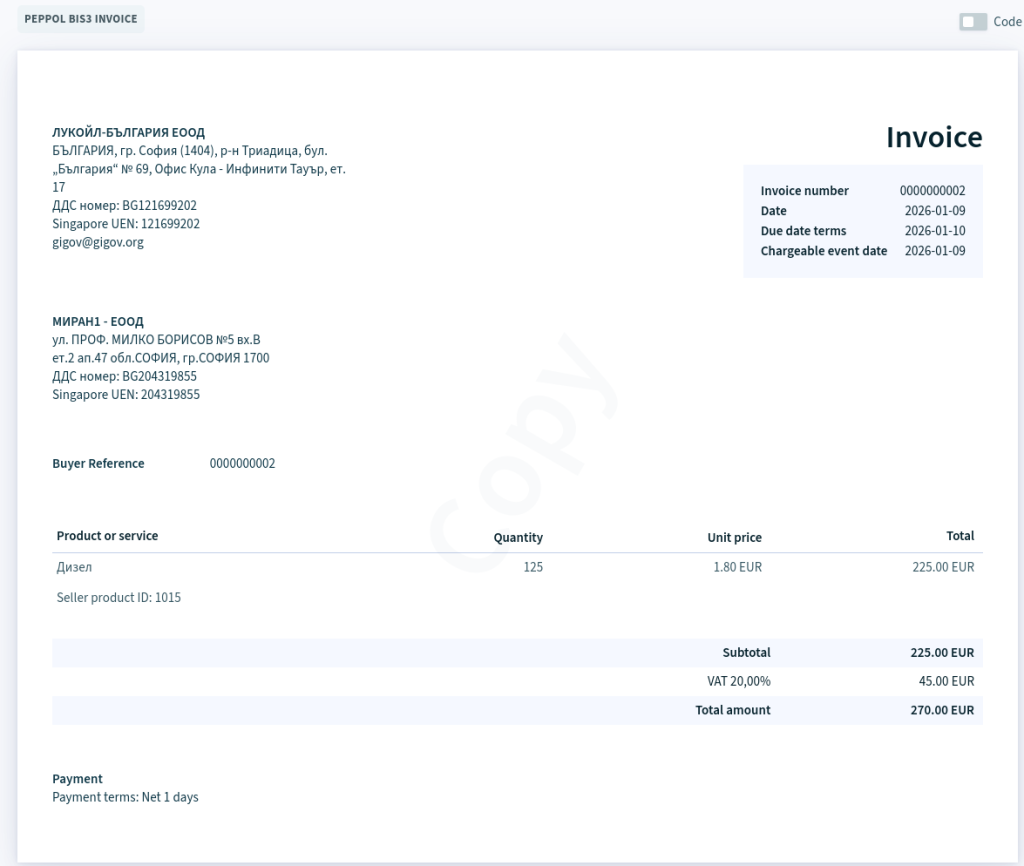Click the Unit price column header
This screenshot has width=1024, height=866.
click(x=734, y=538)
